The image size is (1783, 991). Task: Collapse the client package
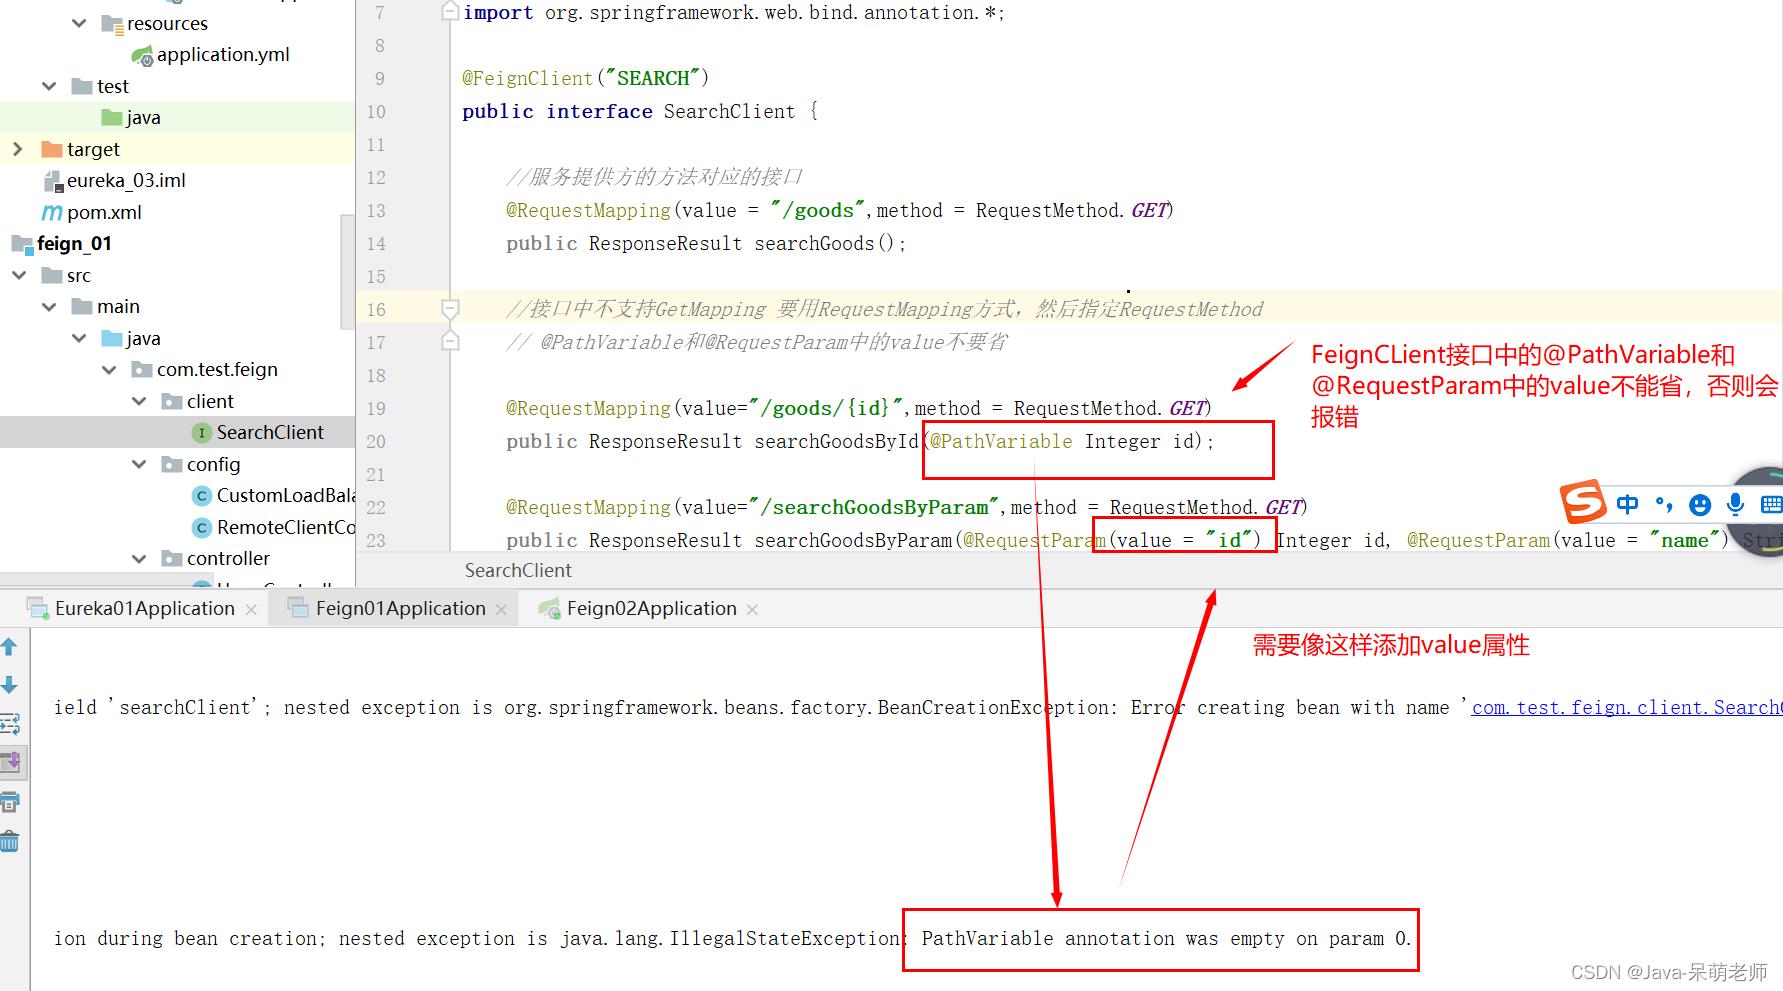coord(139,401)
